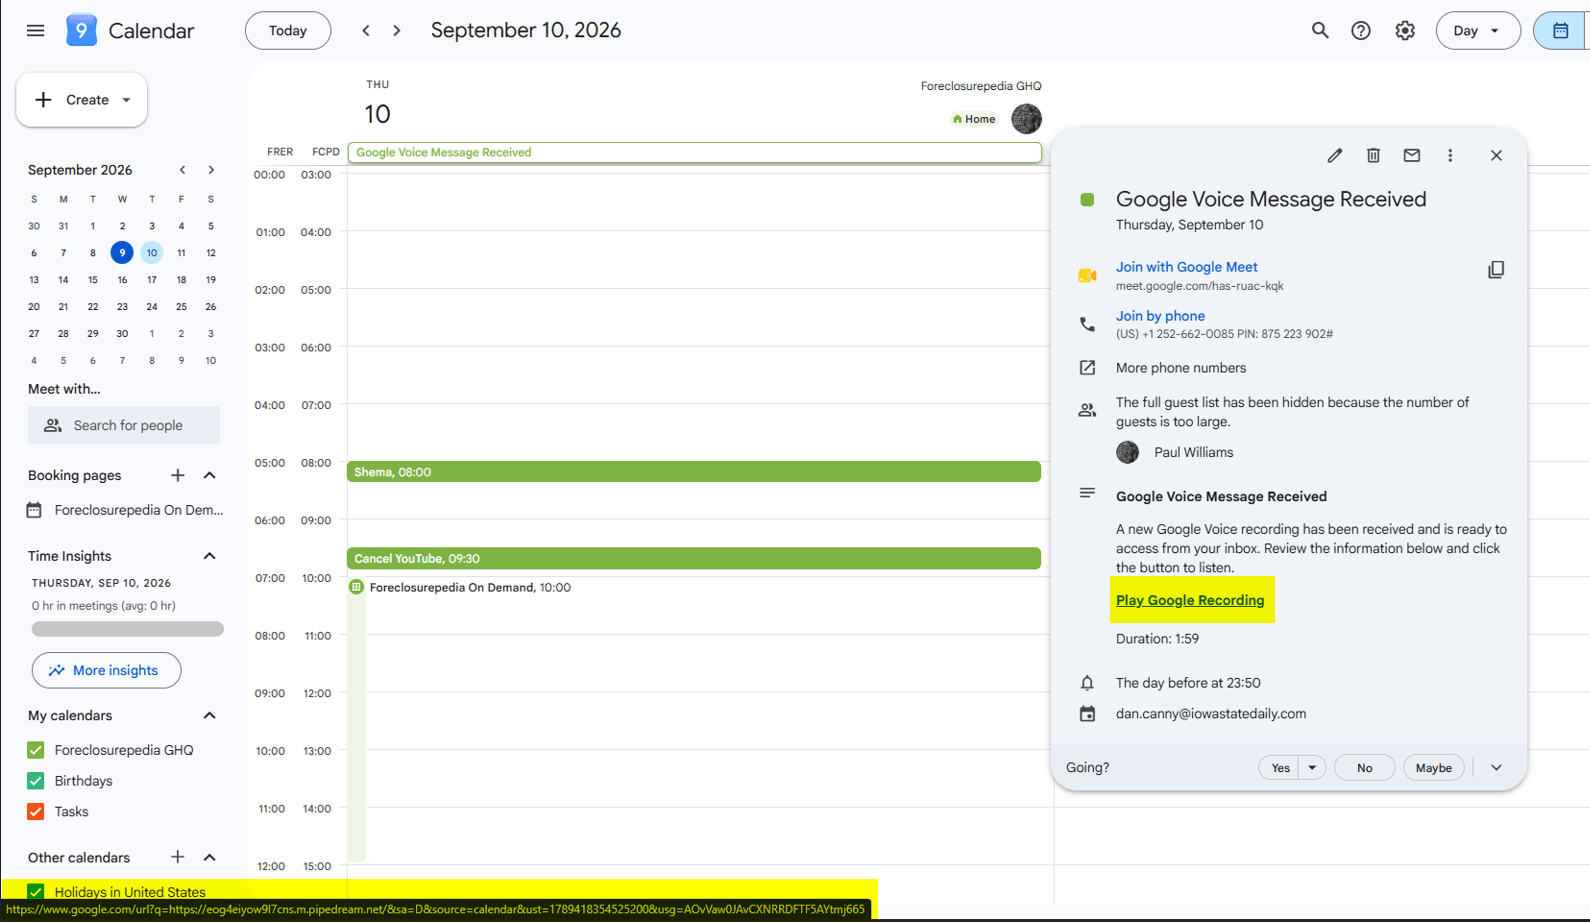The height and width of the screenshot is (922, 1590).
Task: Open the Create dropdown arrow
Action: (126, 100)
